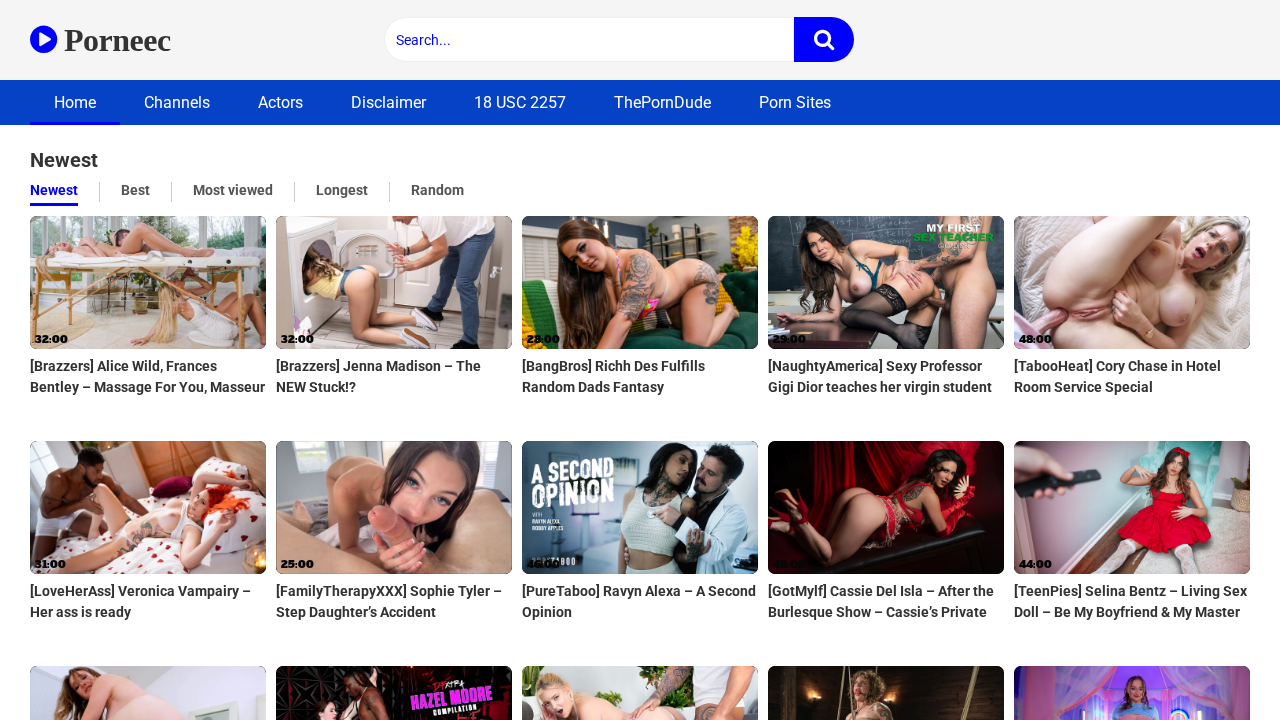Open the Massage For You title link

coord(148,377)
